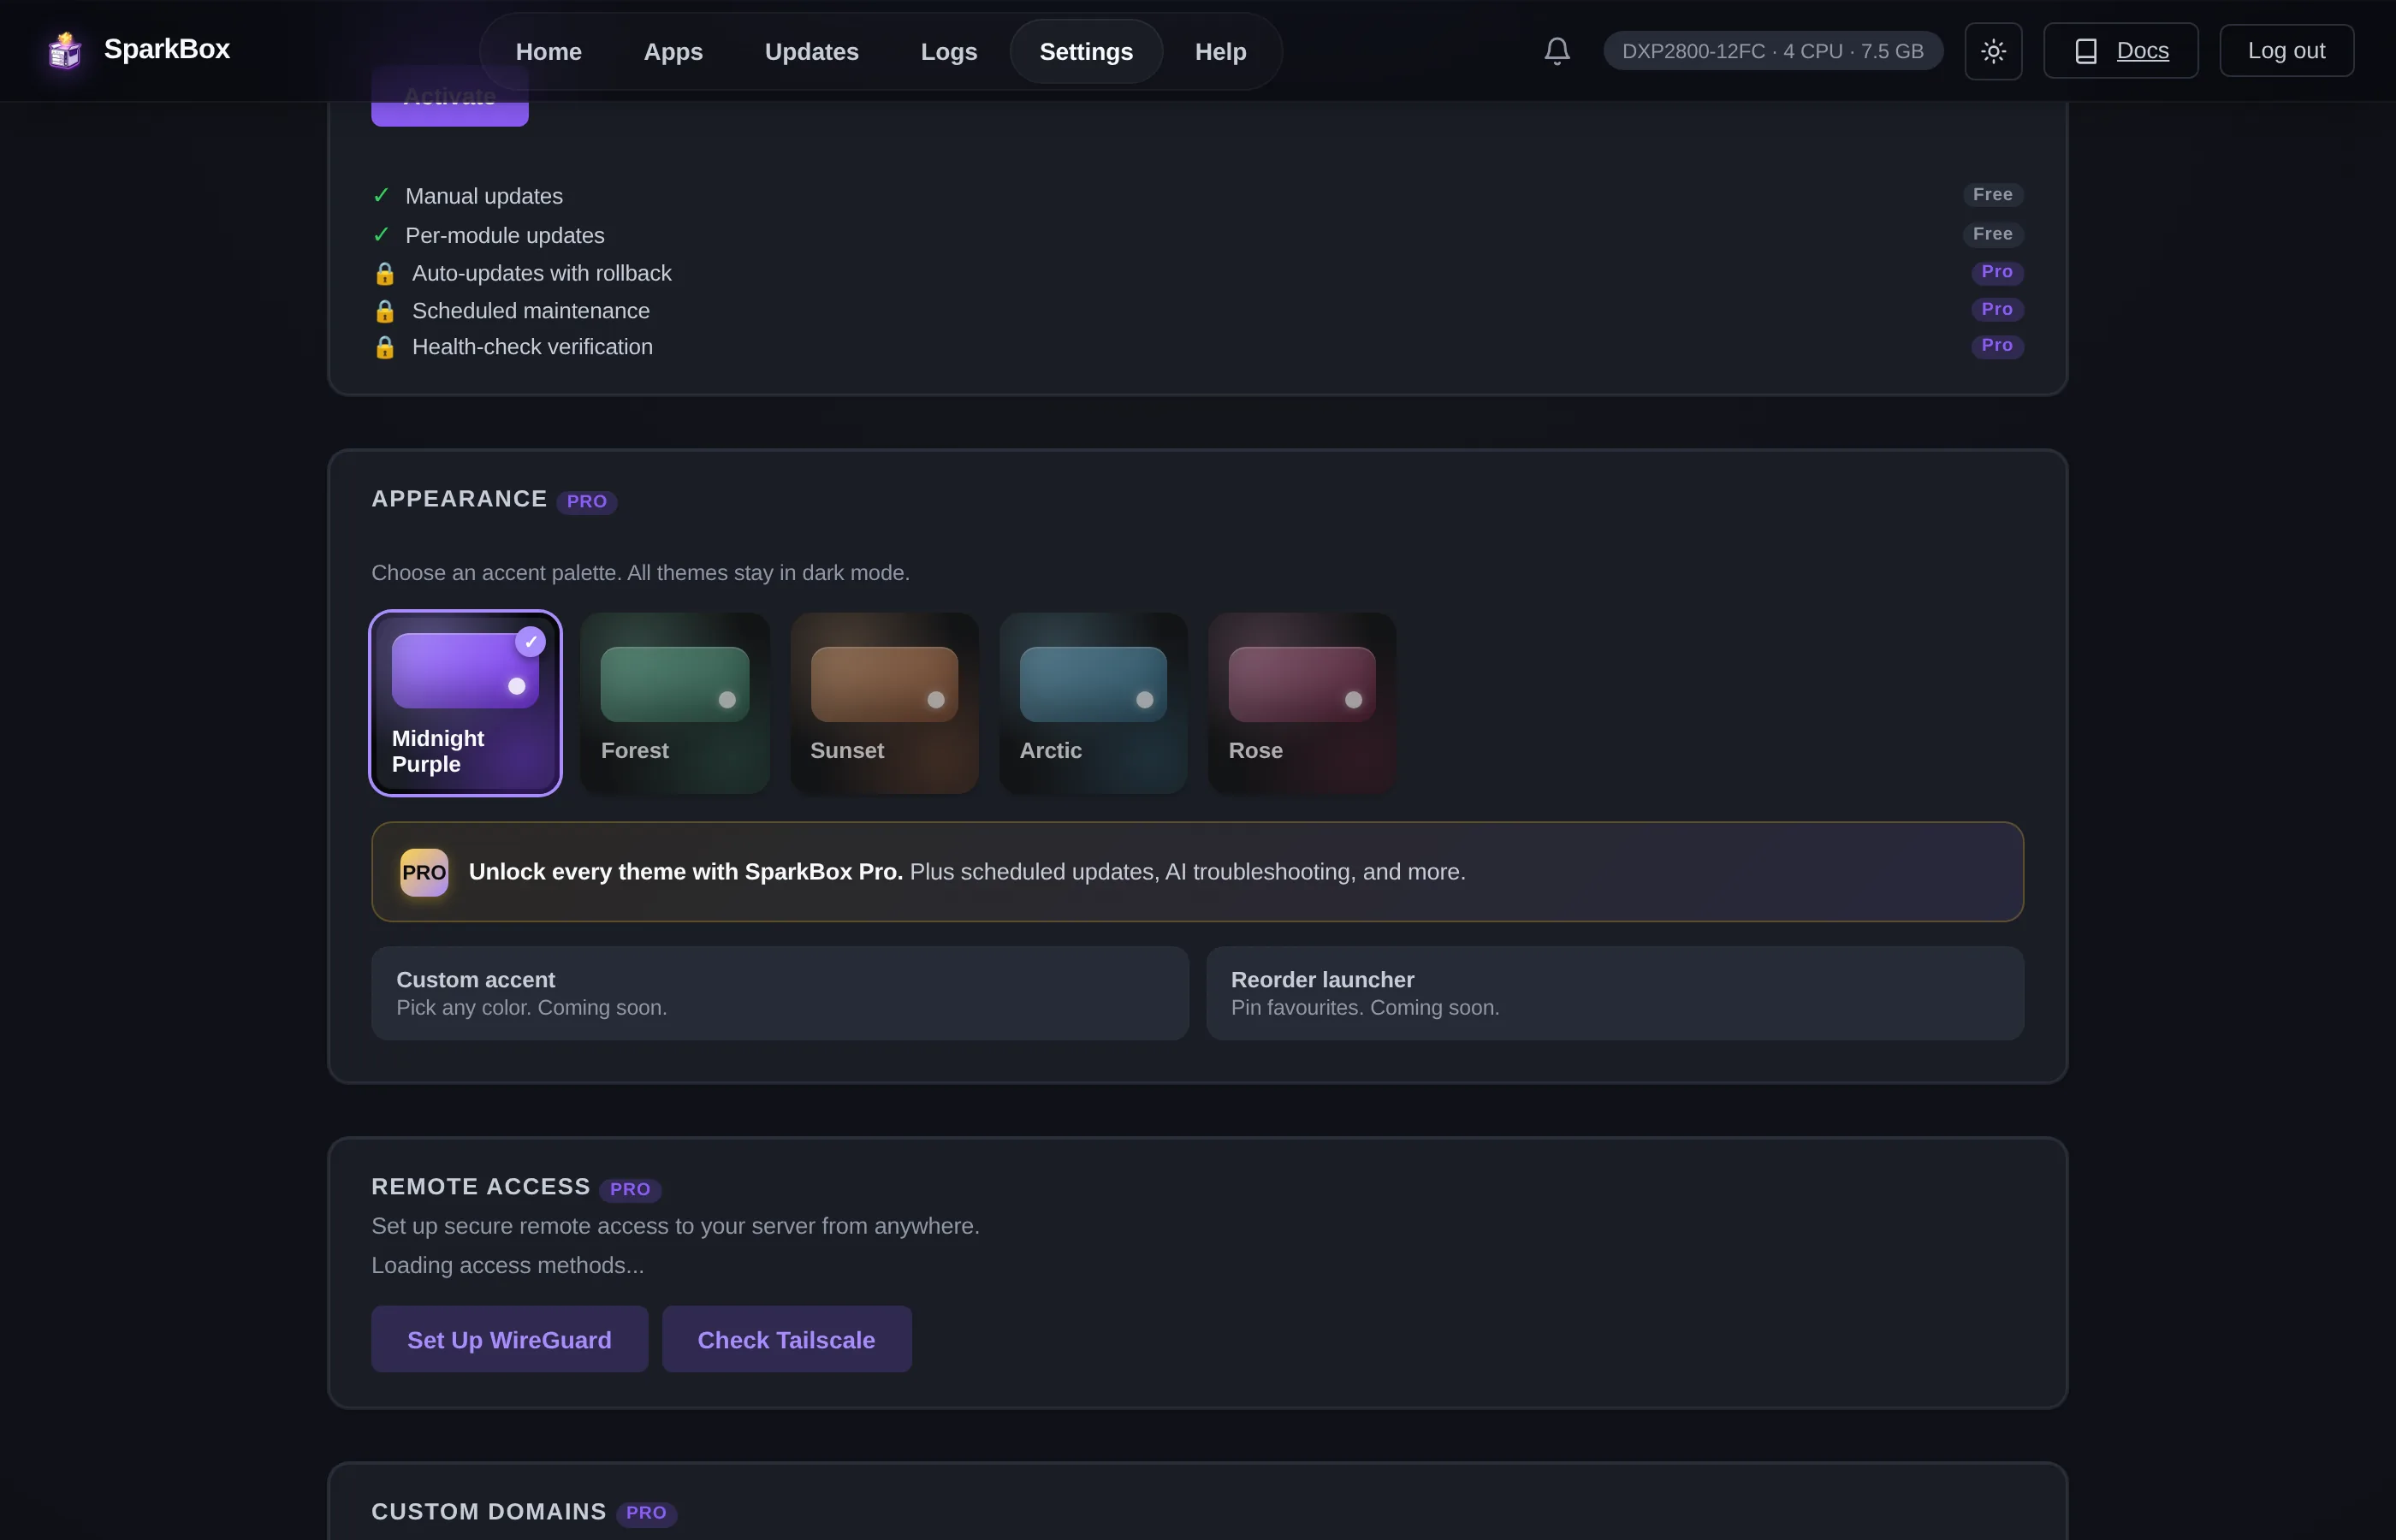Image resolution: width=2396 pixels, height=1540 pixels.
Task: Select the Settings tab
Action: 1086,51
